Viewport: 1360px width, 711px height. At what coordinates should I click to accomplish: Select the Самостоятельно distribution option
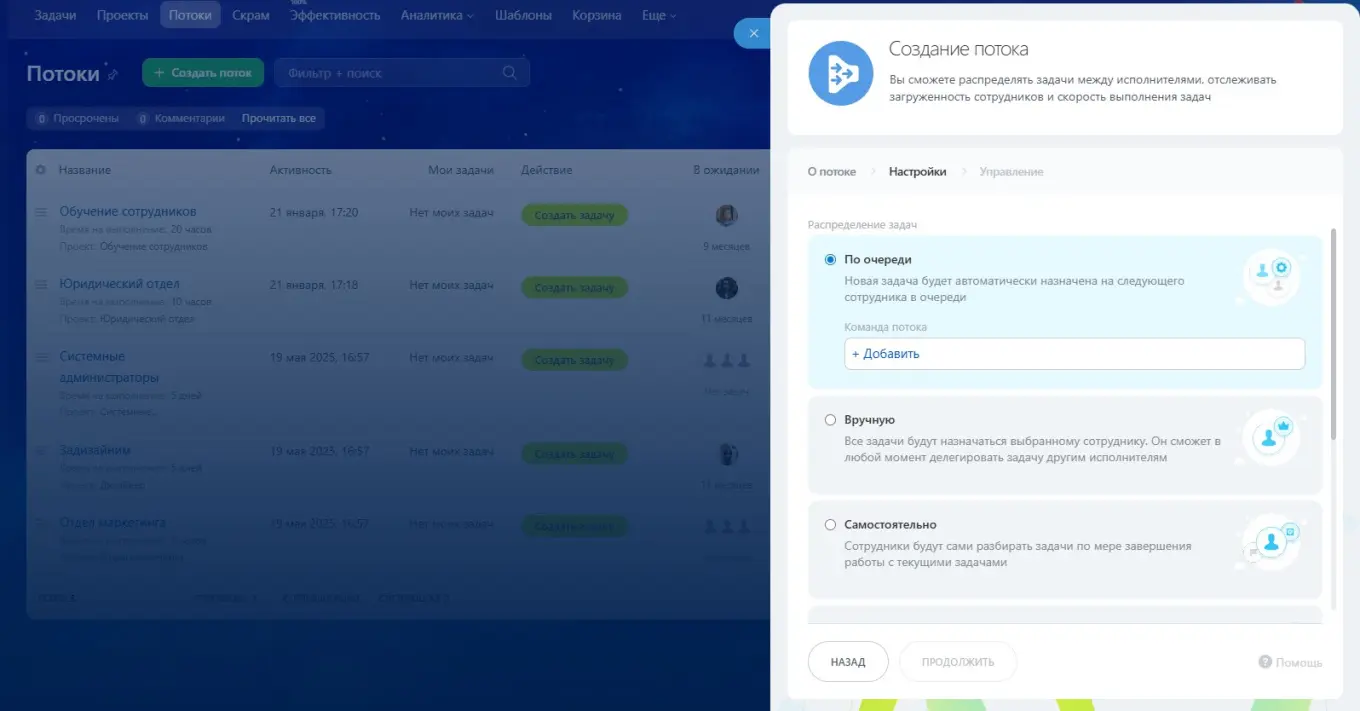point(830,524)
